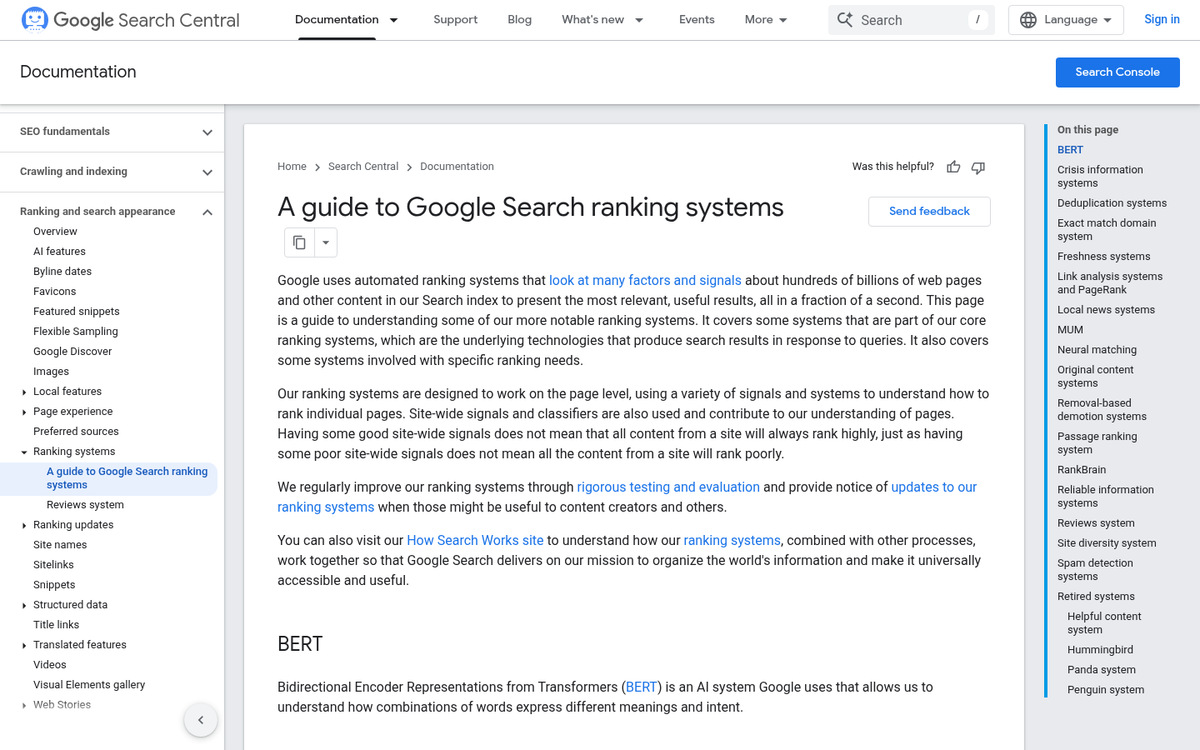1200x750 pixels.
Task: Open Google Discover in the sidebar
Action: pos(72,351)
